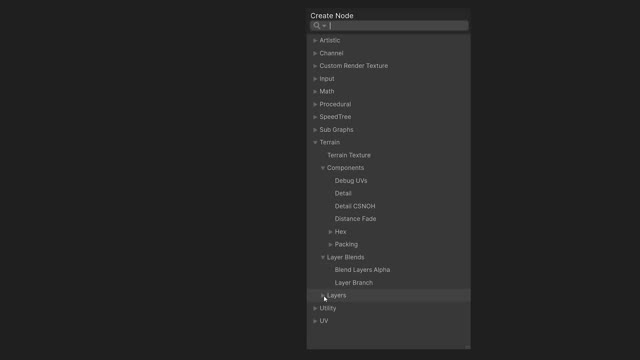Click the Artistic label
This screenshot has width=640, height=360.
(x=330, y=40)
